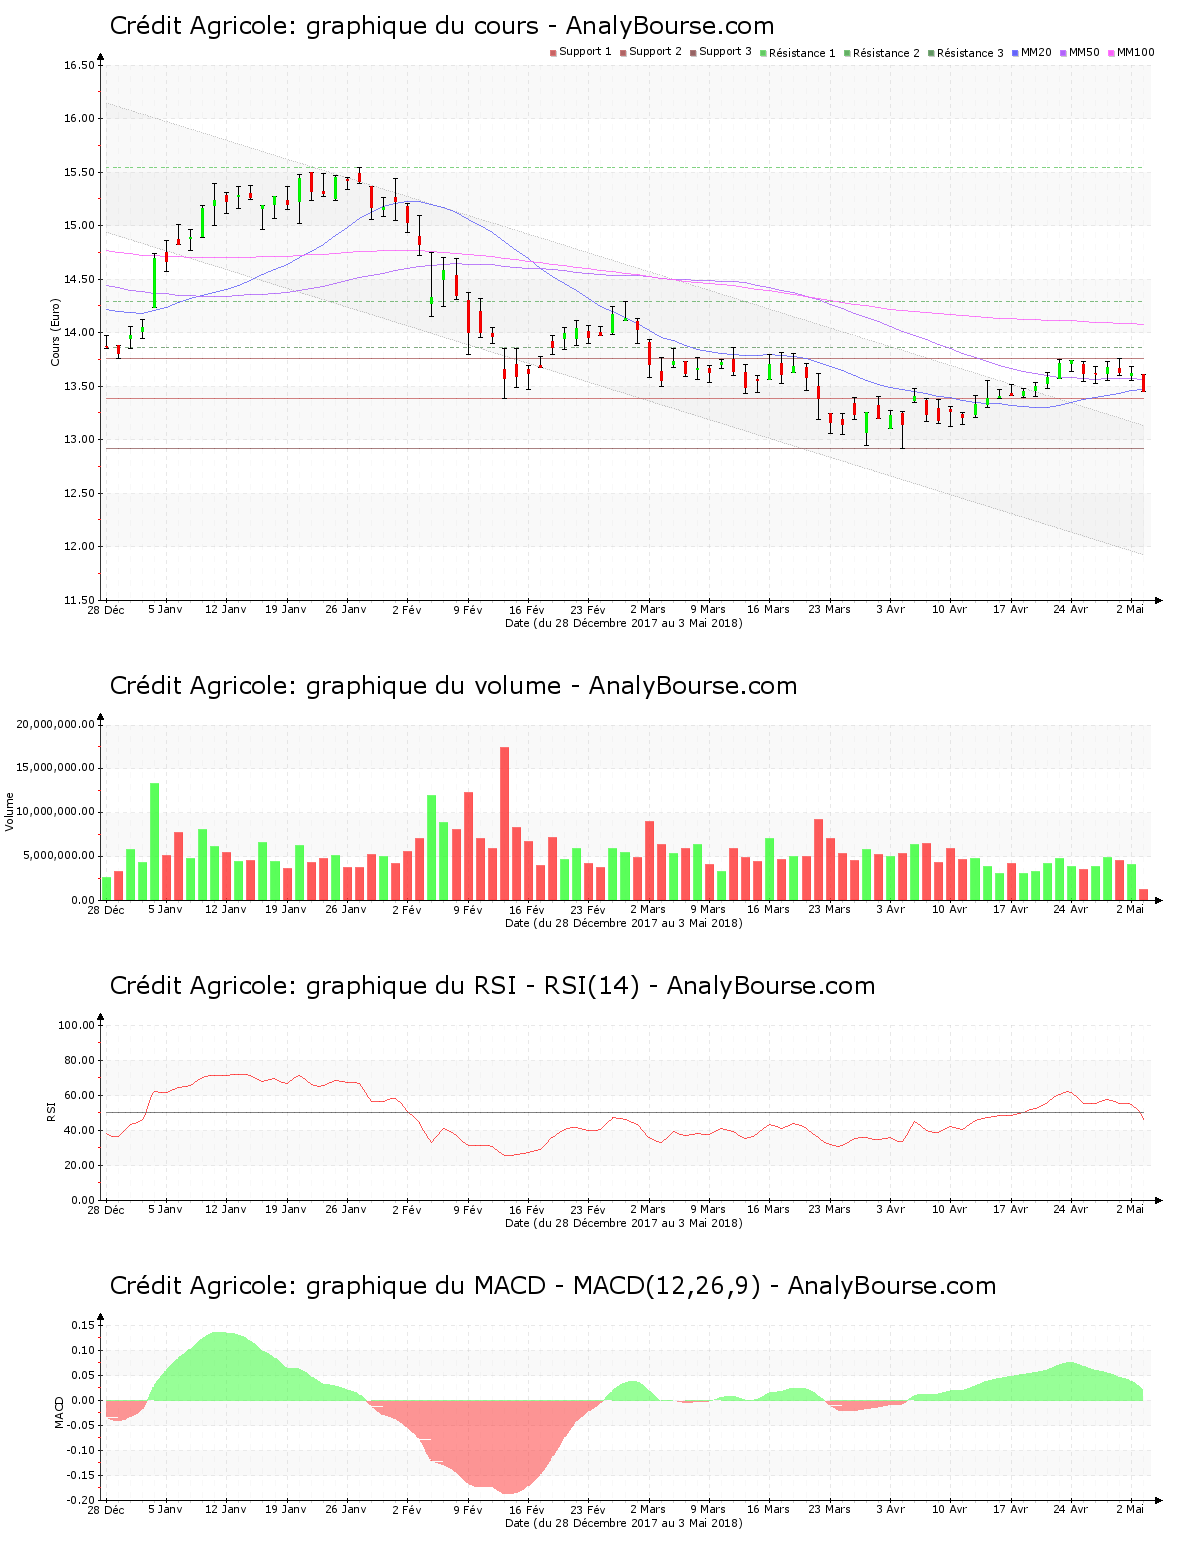Click the last red candlestick on price chart
Viewport: 1200px width, 1550px height.
tap(1143, 383)
